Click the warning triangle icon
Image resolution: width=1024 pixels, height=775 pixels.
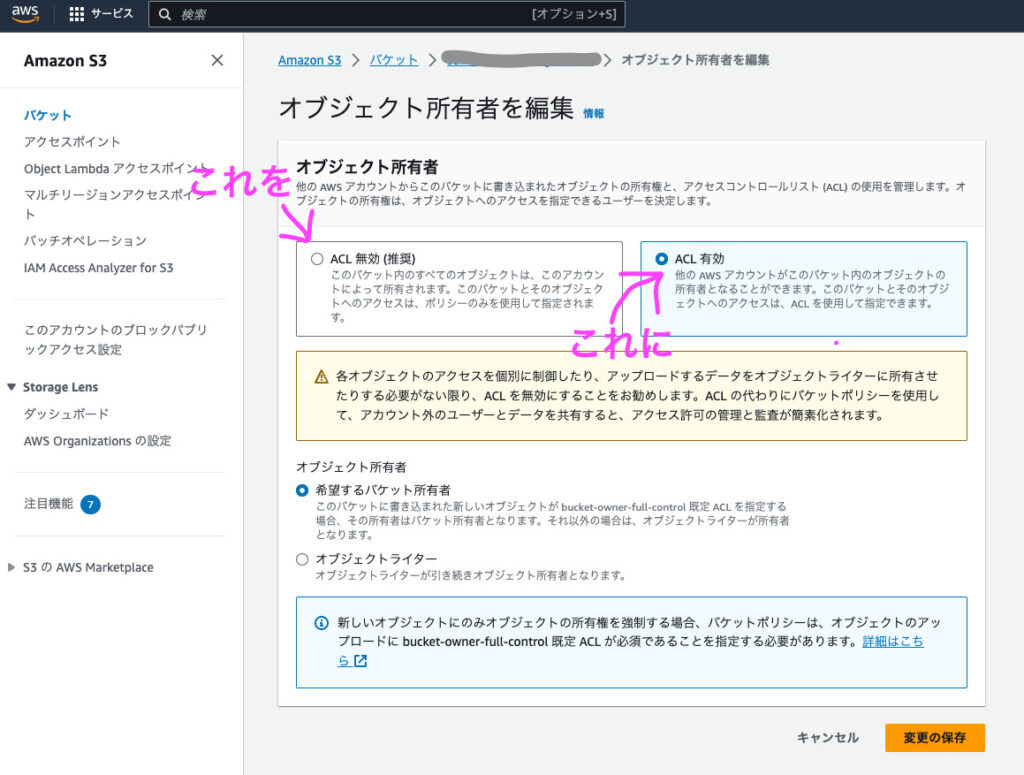click(321, 377)
